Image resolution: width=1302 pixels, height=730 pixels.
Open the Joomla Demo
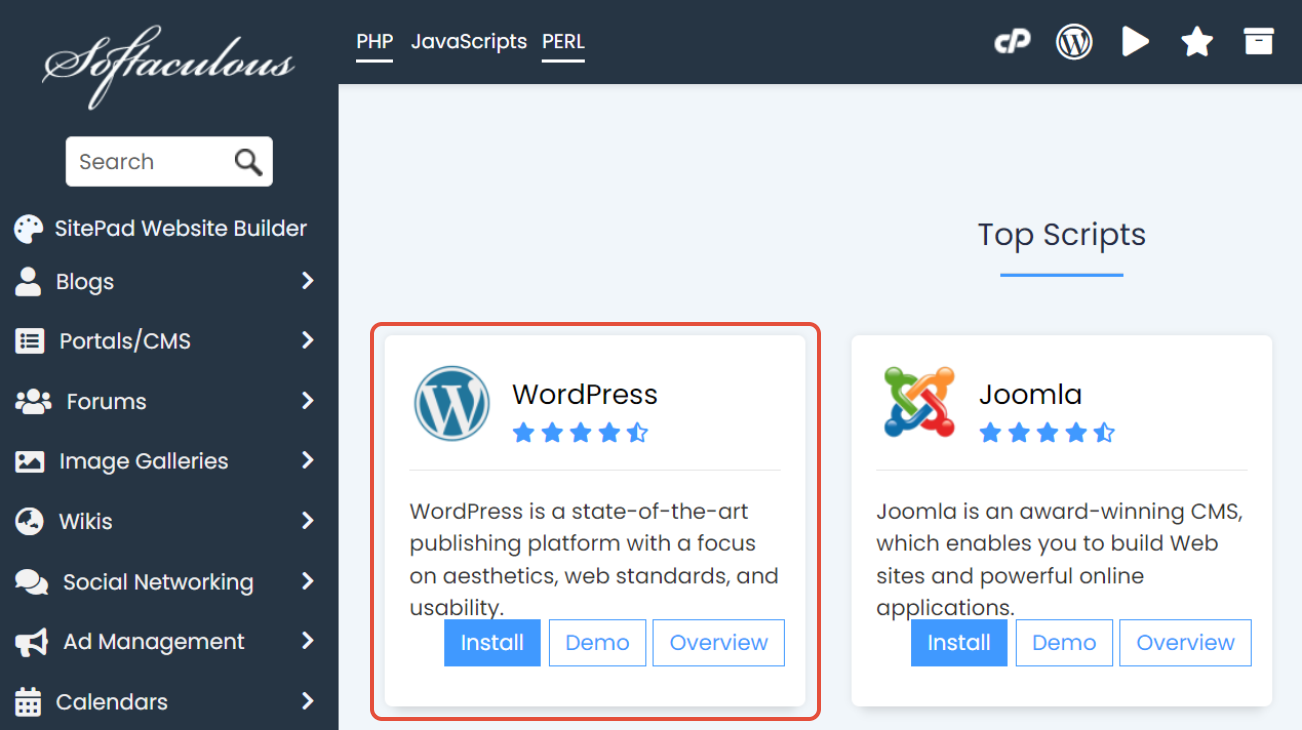(1064, 643)
